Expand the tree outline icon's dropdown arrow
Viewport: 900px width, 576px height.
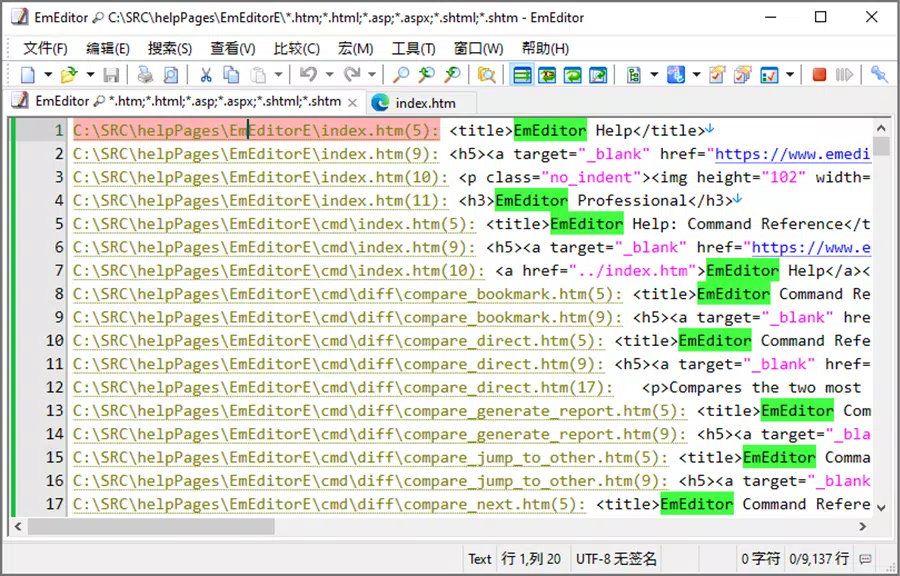(654, 75)
